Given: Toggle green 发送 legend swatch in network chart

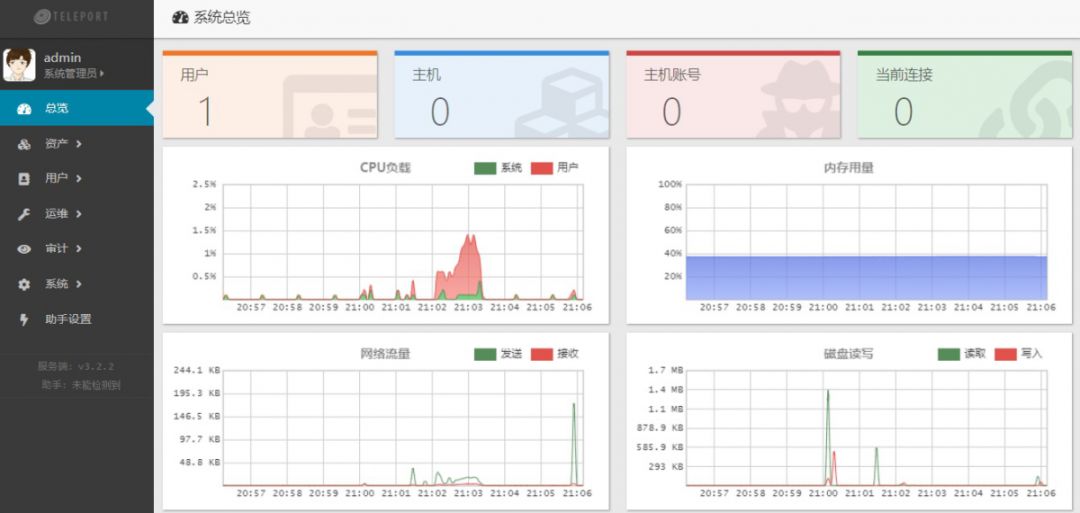Looking at the screenshot, I should tap(485, 355).
